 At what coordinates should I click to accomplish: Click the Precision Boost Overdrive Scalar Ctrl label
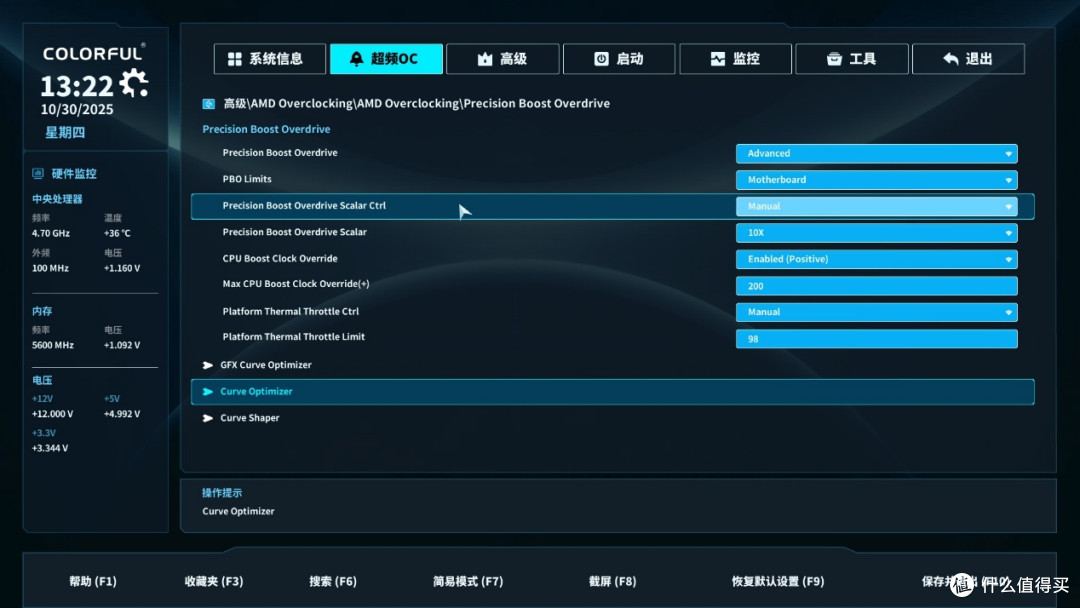(304, 205)
